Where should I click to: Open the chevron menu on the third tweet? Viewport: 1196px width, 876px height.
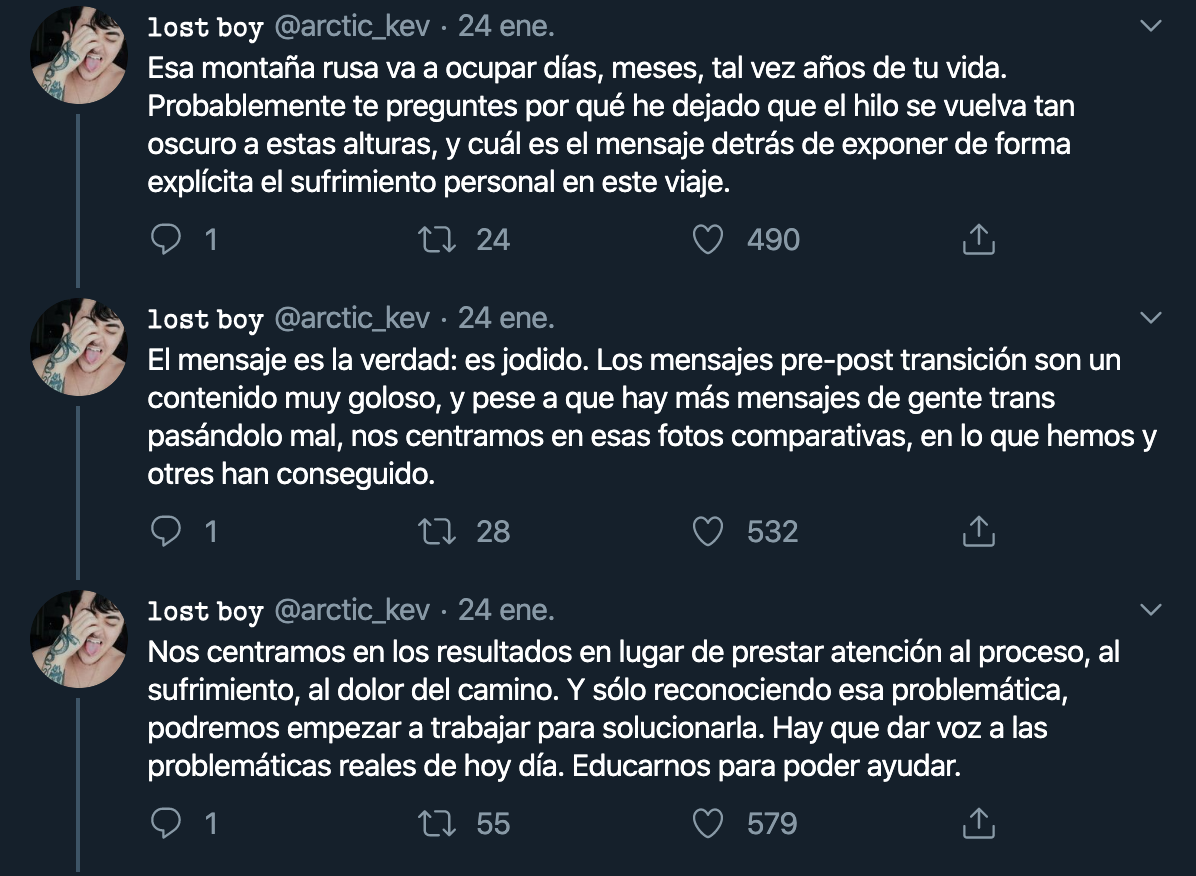click(x=1151, y=610)
